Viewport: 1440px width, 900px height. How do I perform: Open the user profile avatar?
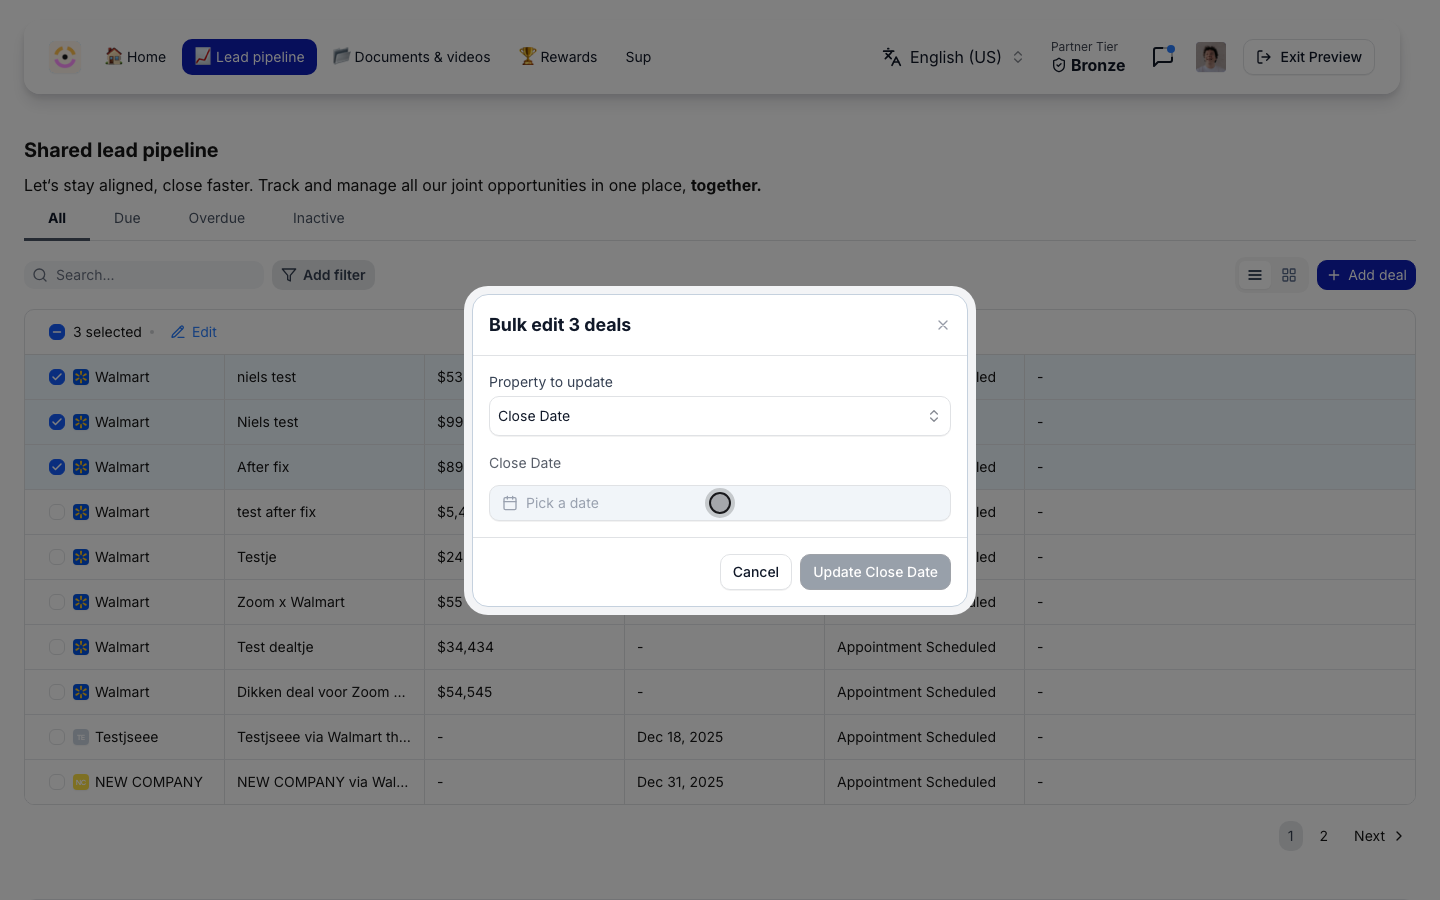[1210, 57]
